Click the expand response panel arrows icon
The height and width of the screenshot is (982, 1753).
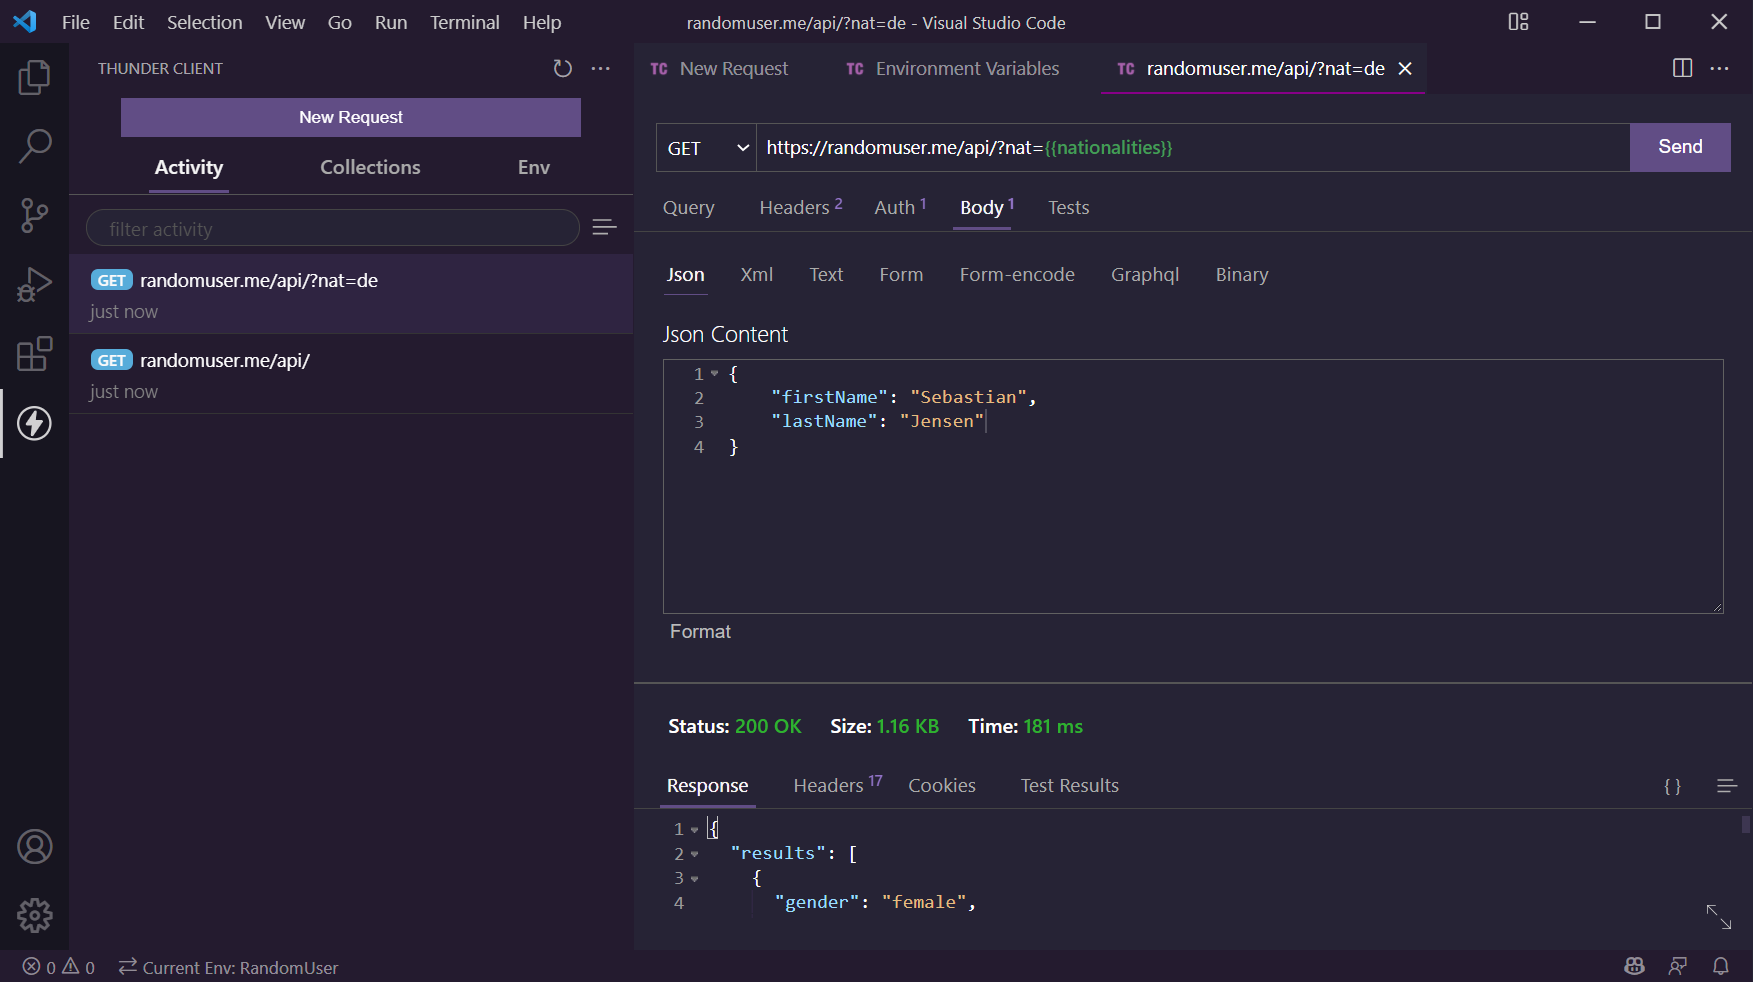tap(1718, 916)
